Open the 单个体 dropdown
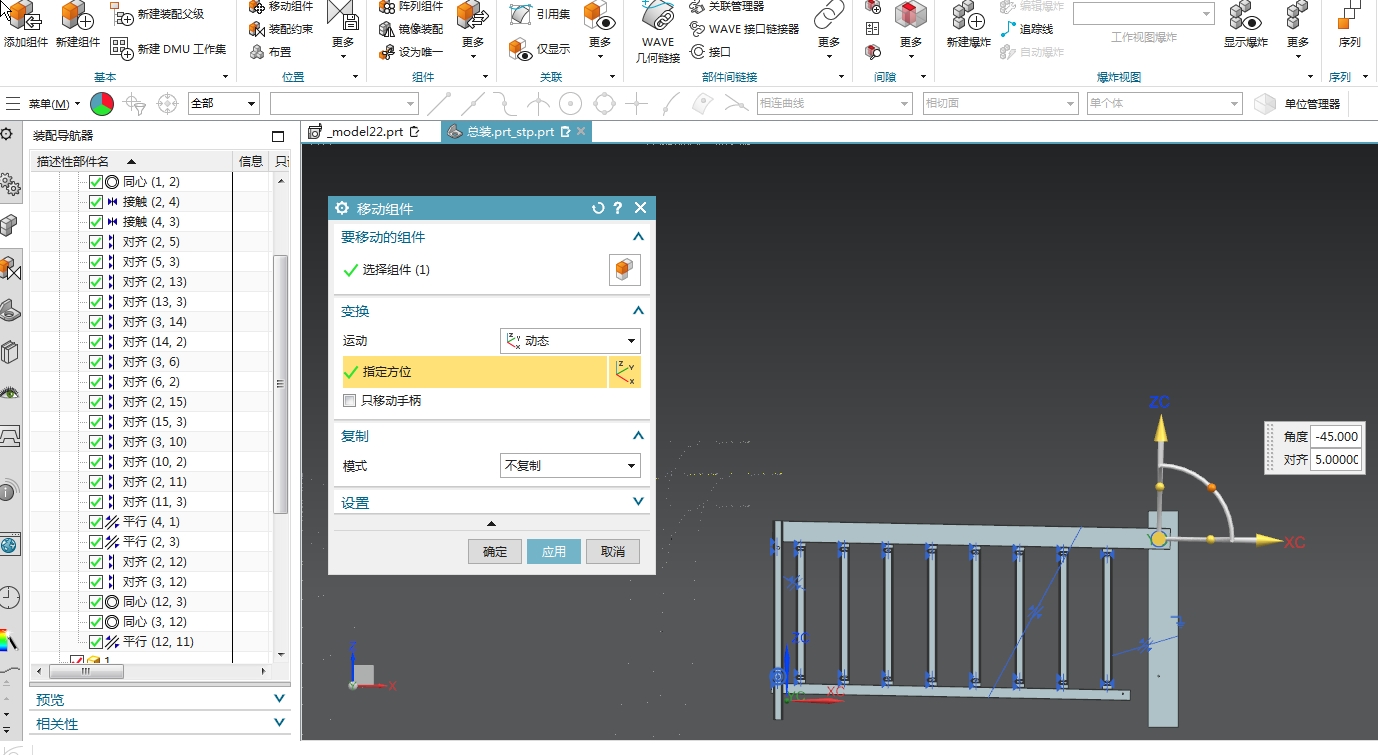1378x755 pixels. click(x=1165, y=103)
